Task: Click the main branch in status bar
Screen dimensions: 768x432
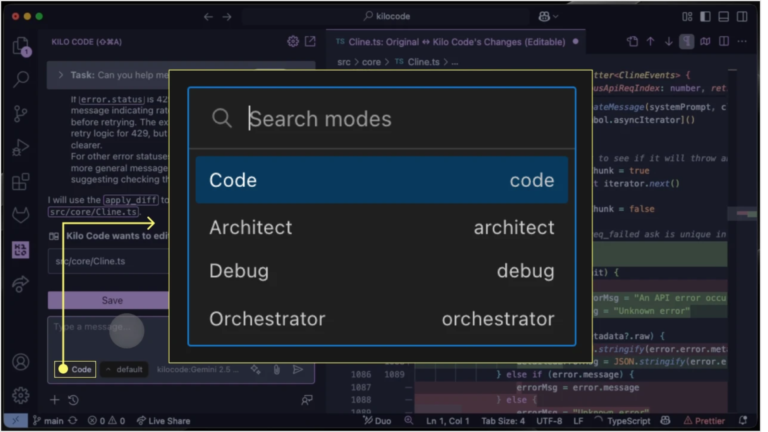Action: pos(48,421)
